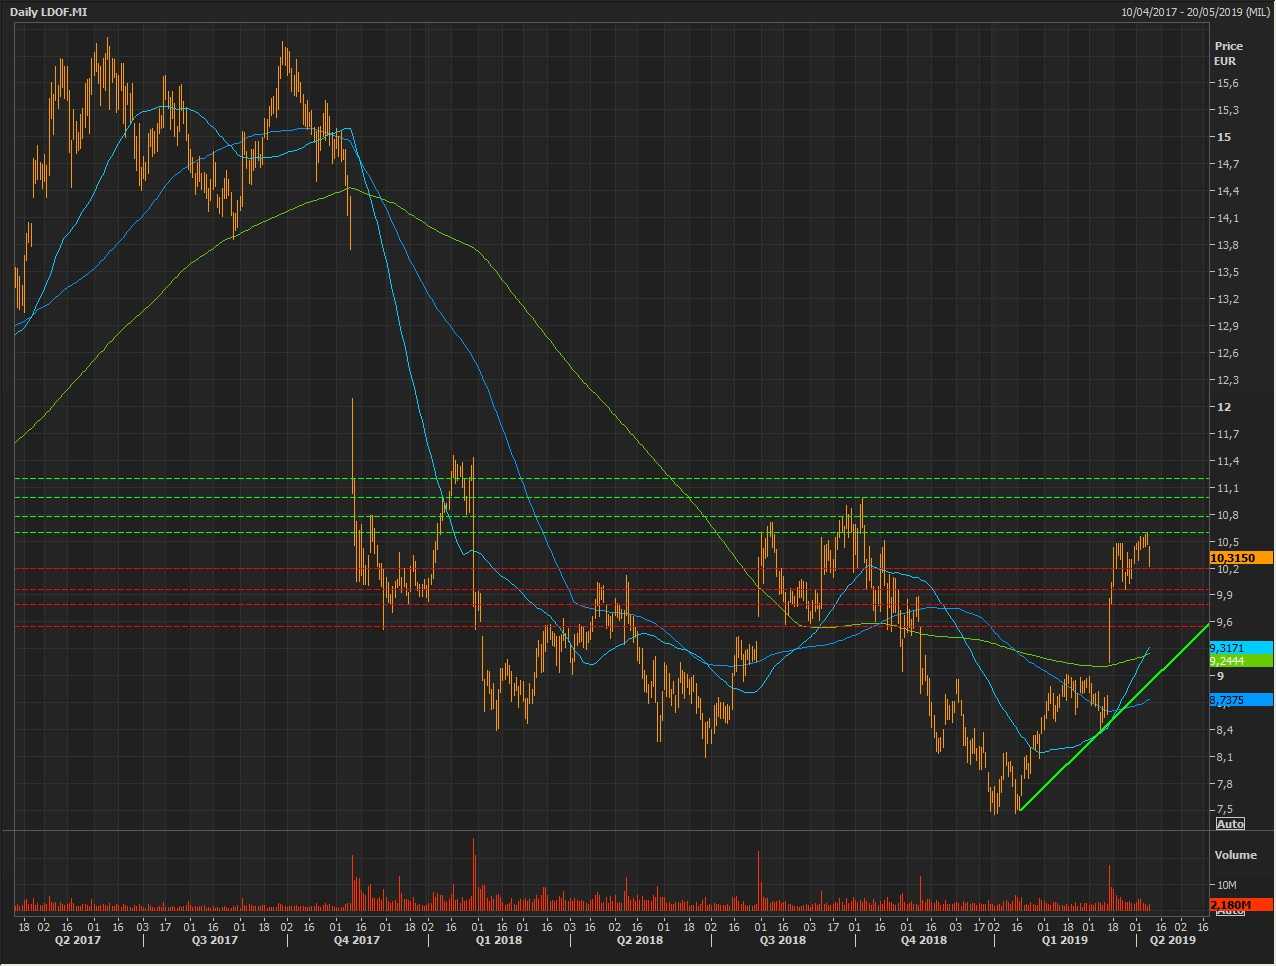Screen dimensions: 1276x966
Task: Click the 12 price level on the axis
Action: click(1224, 407)
